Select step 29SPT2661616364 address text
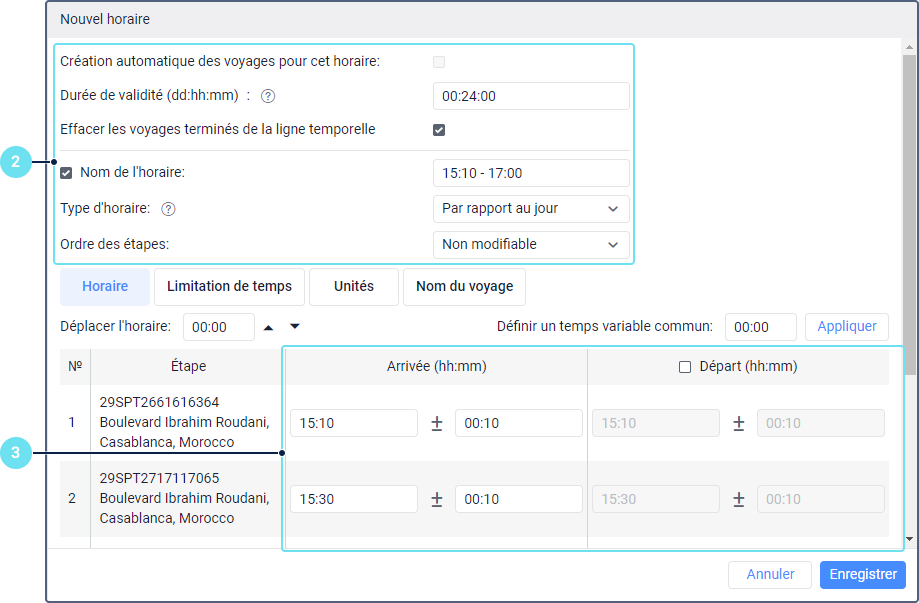The height and width of the screenshot is (603, 919). [184, 423]
